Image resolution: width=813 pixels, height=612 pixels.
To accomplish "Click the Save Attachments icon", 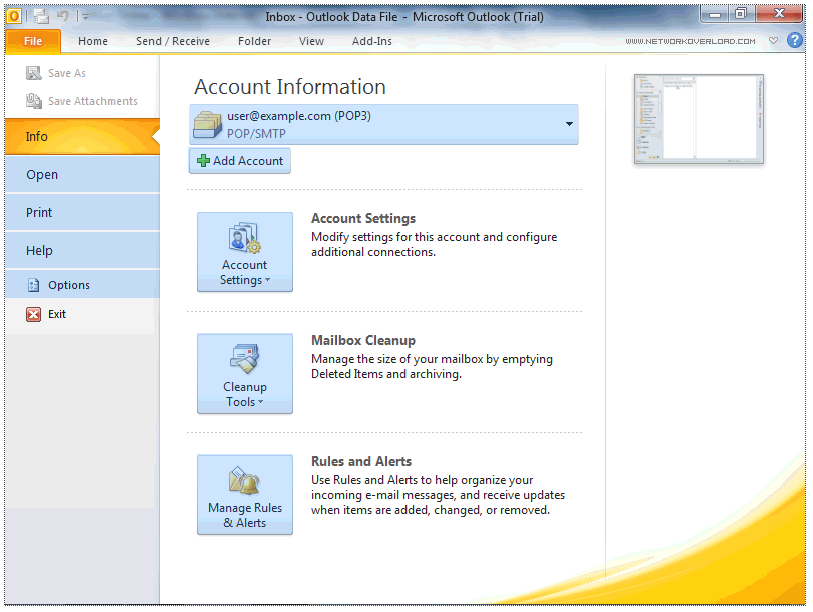I will coord(33,101).
